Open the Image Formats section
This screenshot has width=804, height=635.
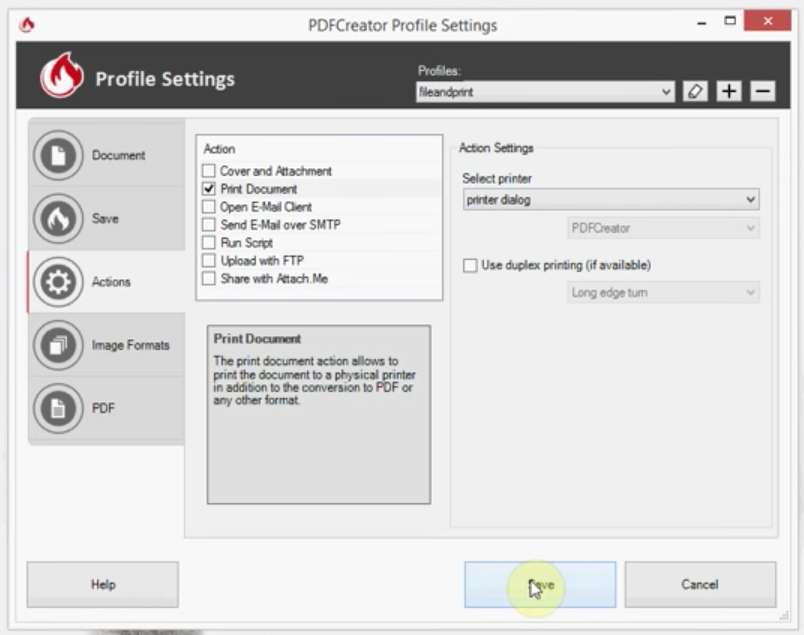104,344
